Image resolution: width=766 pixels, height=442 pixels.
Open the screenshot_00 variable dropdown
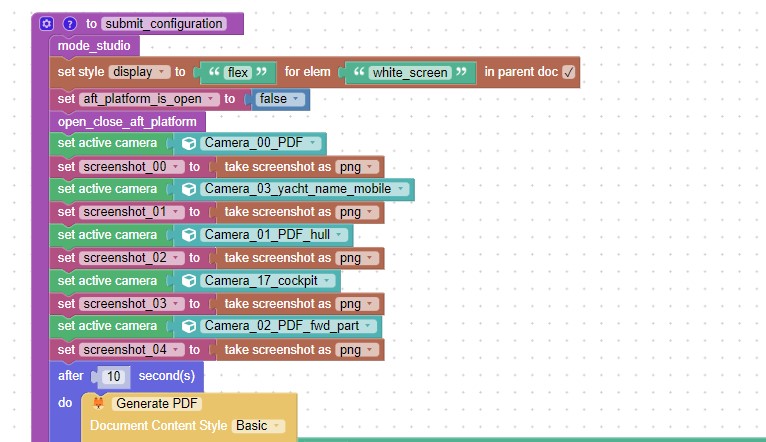131,167
